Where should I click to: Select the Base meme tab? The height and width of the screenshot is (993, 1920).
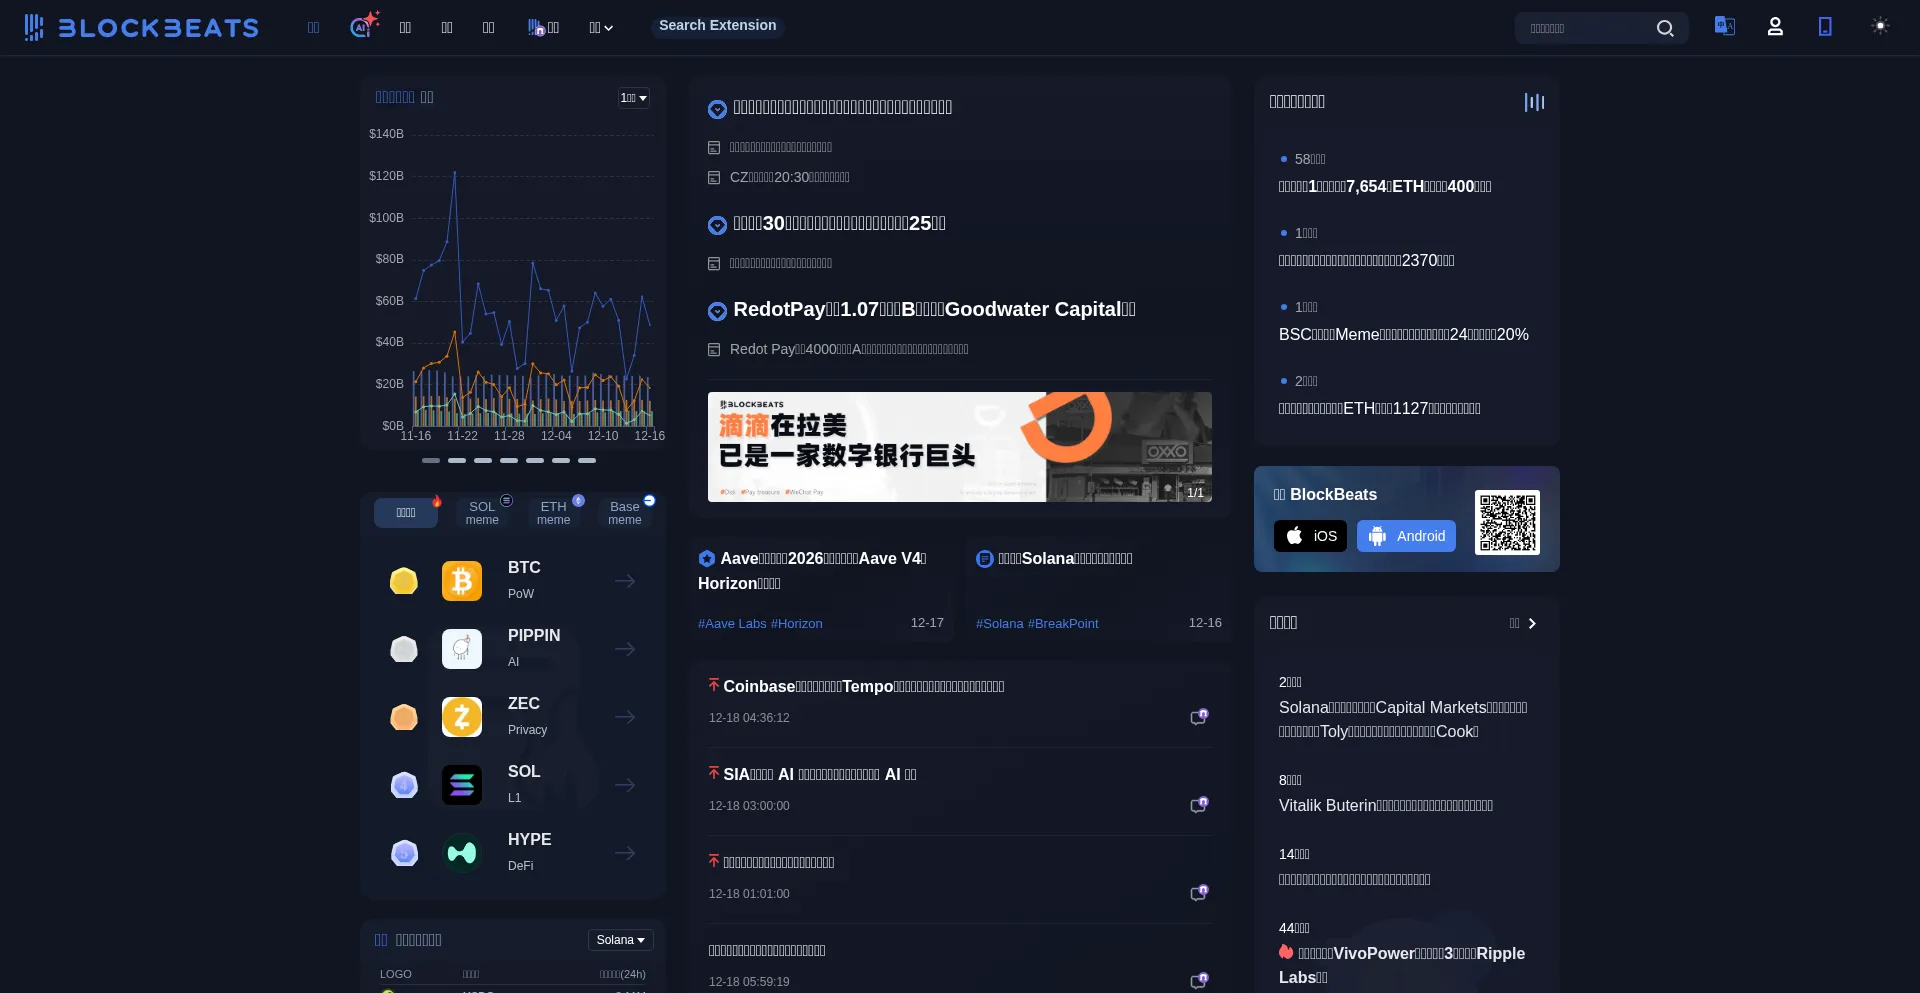pos(625,513)
